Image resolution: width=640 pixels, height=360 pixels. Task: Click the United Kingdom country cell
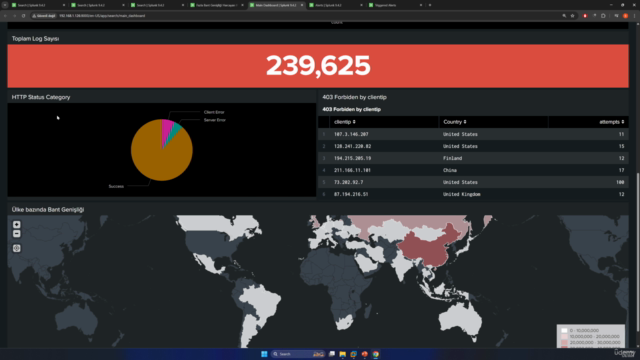462,194
